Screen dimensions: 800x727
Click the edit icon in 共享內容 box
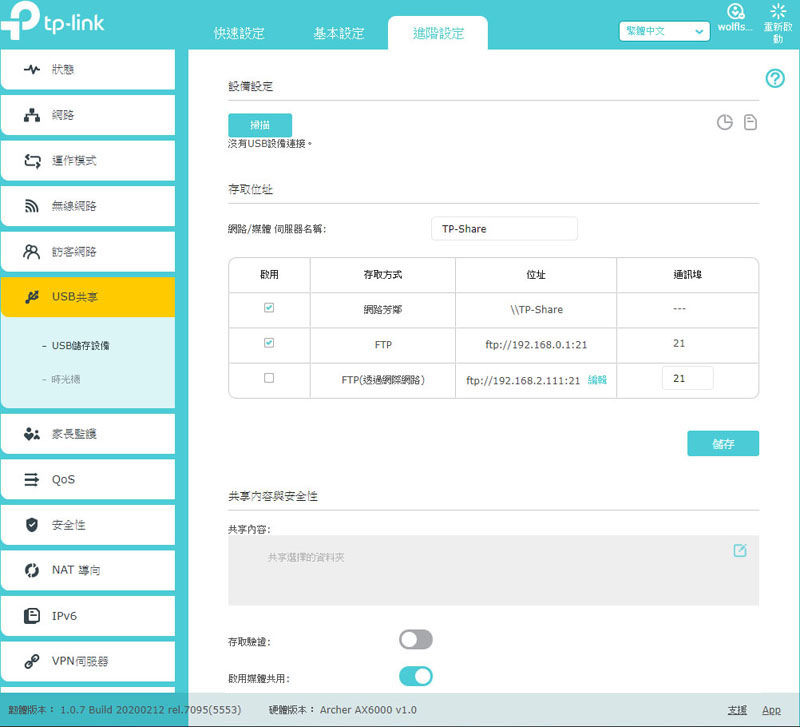click(x=740, y=550)
